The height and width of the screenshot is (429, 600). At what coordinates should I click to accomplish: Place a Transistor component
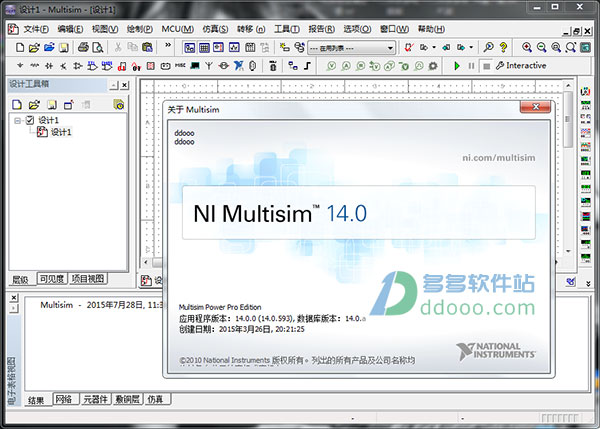(63, 66)
